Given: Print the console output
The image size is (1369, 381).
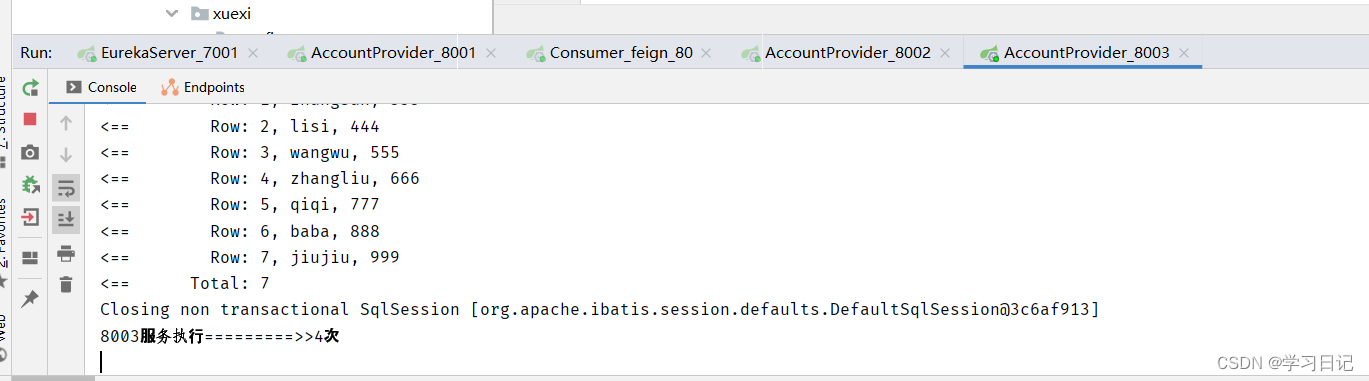Looking at the screenshot, I should pyautogui.click(x=66, y=252).
